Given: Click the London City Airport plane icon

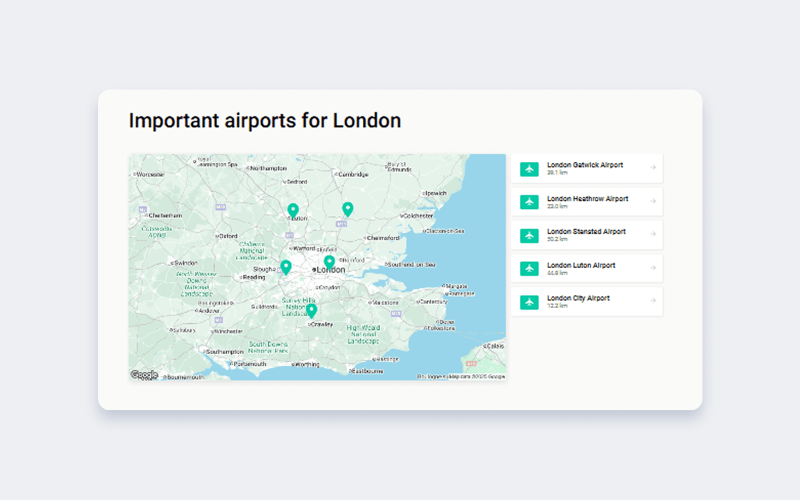Looking at the screenshot, I should click(x=529, y=302).
